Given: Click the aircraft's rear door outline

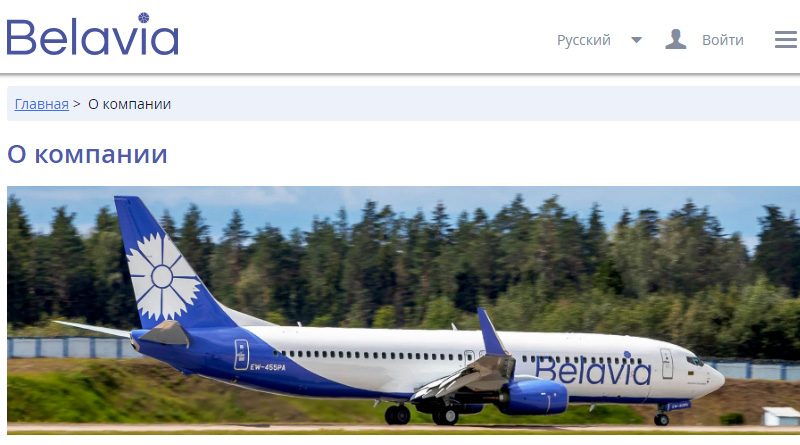Looking at the screenshot, I should tap(241, 354).
